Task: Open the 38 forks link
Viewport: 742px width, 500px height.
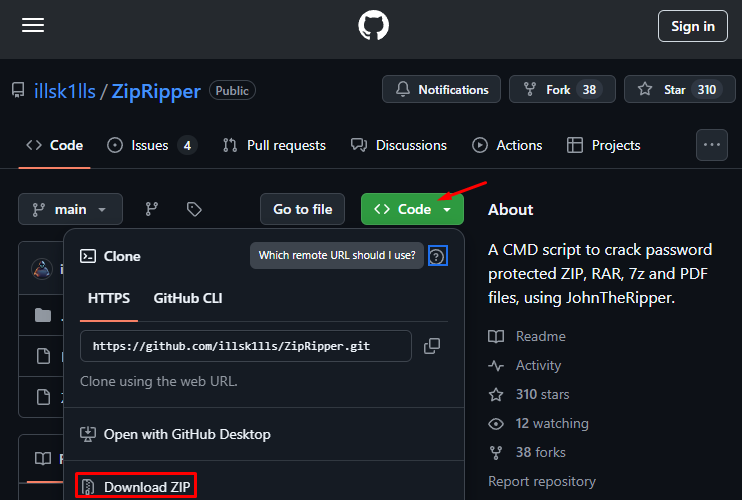Action: tap(527, 452)
